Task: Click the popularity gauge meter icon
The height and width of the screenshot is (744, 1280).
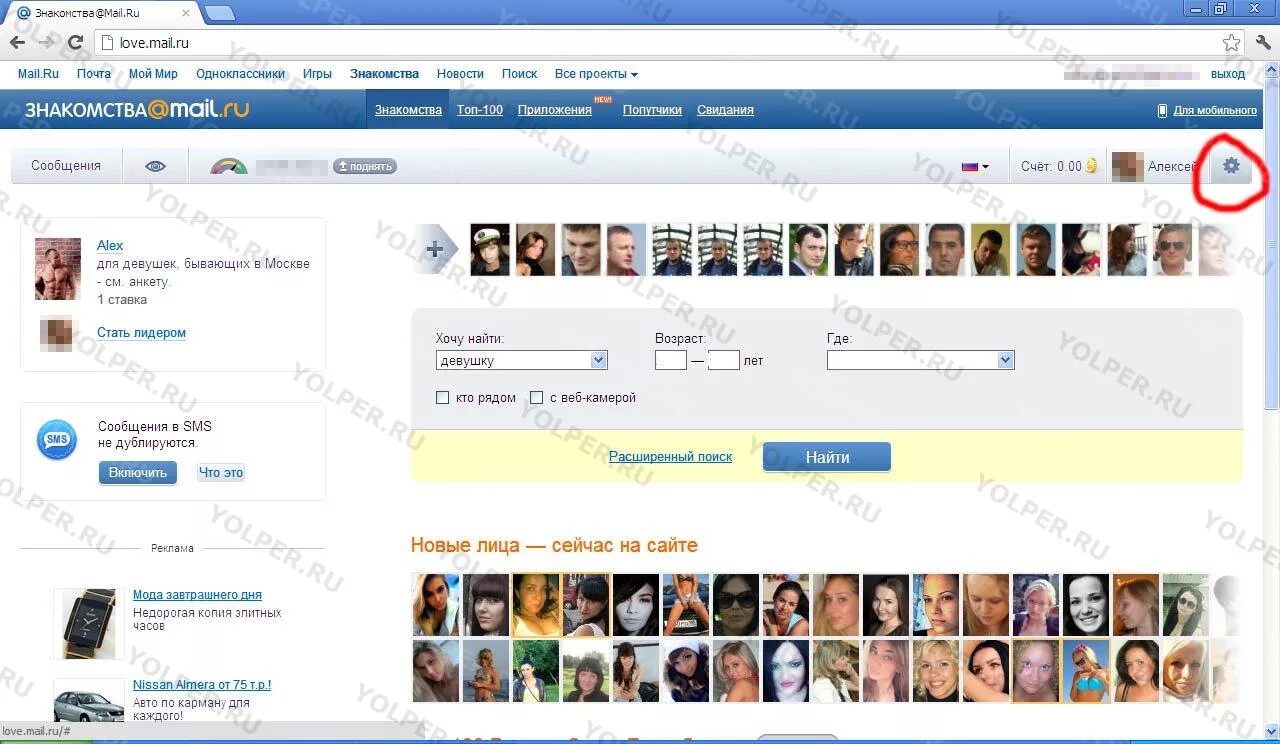Action: tap(229, 166)
